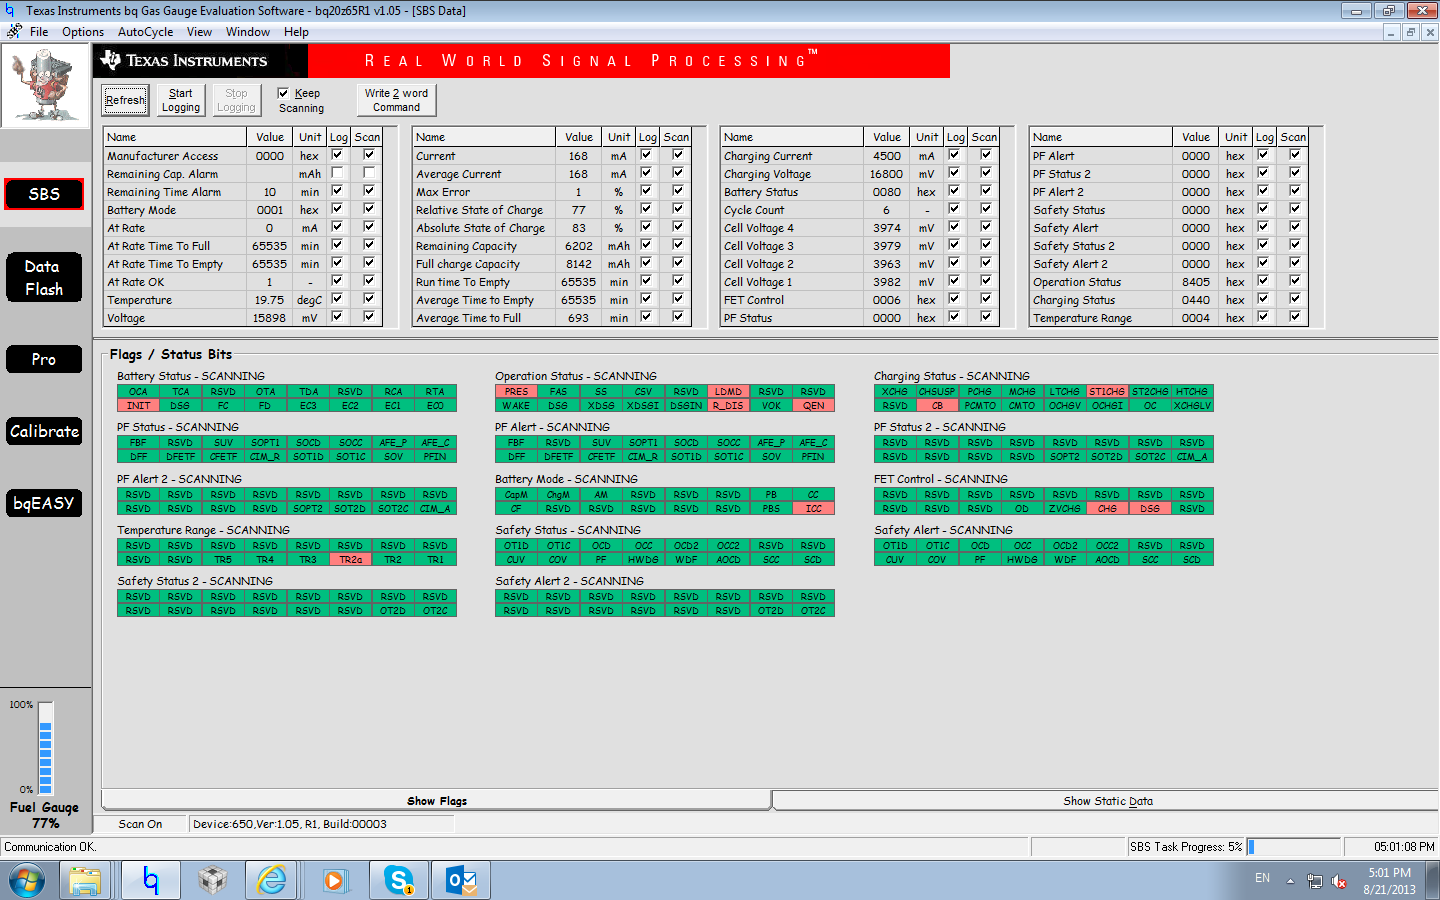Click the ST1CHG flag in Charging Status

(1107, 392)
